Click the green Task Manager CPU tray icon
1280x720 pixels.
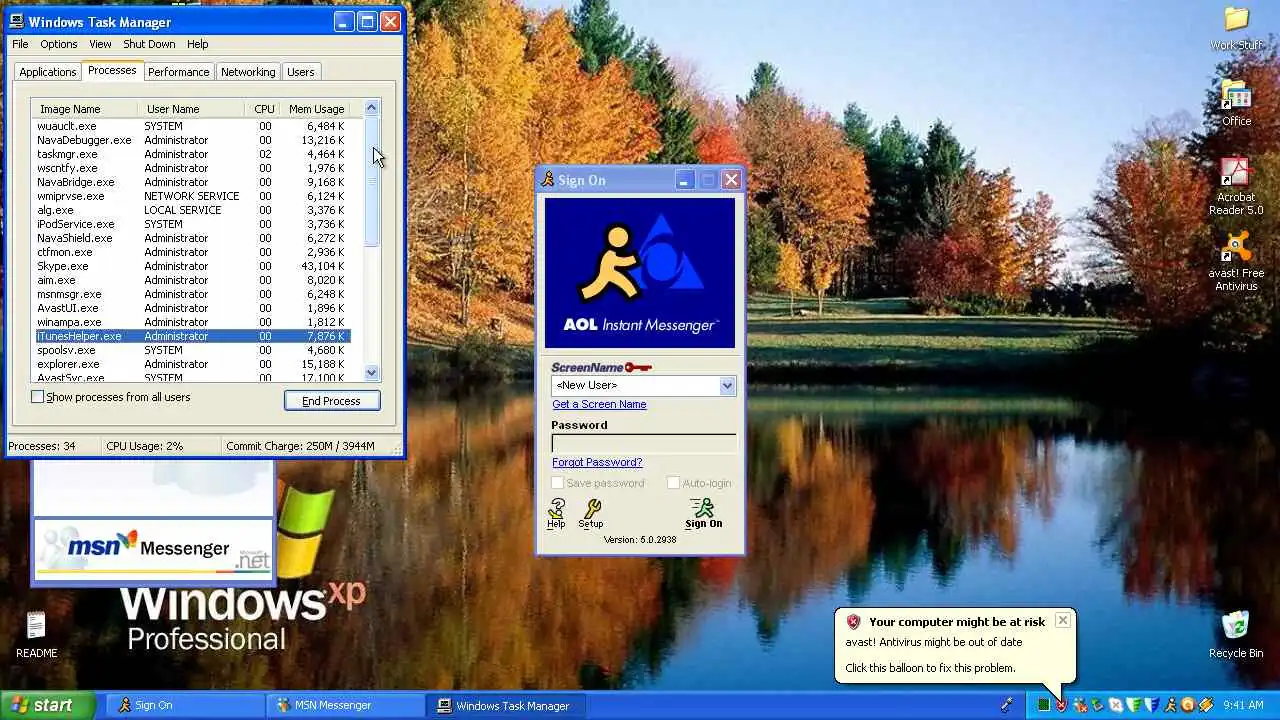pos(1044,705)
